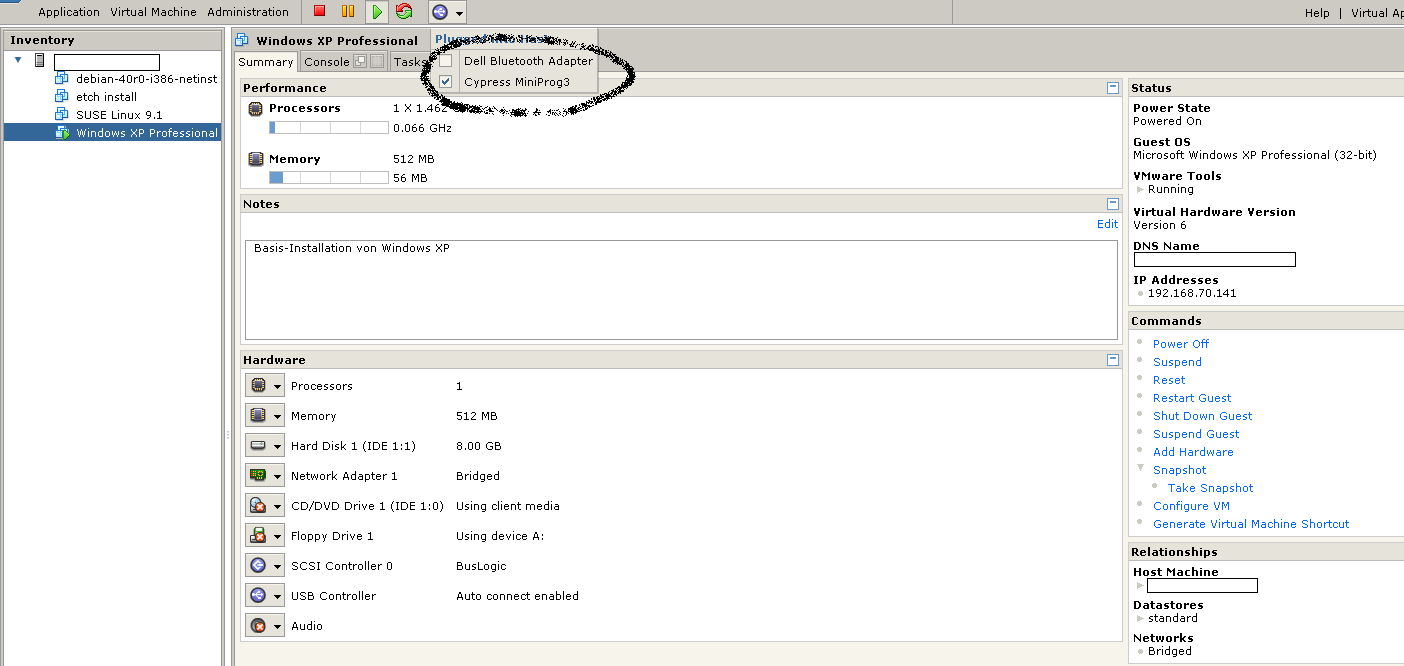Click inside the Notes text box
Screen dimensions: 1404x666
coord(681,290)
